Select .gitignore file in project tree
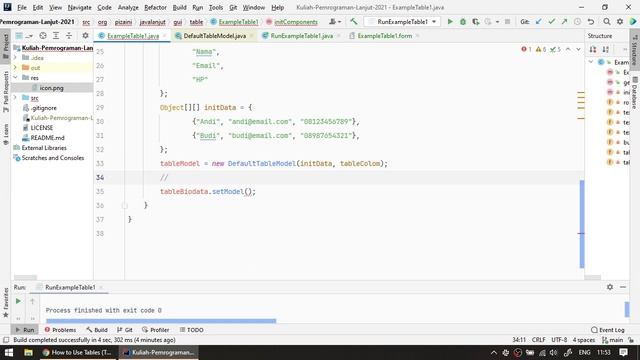The width and height of the screenshot is (640, 360). click(x=44, y=108)
